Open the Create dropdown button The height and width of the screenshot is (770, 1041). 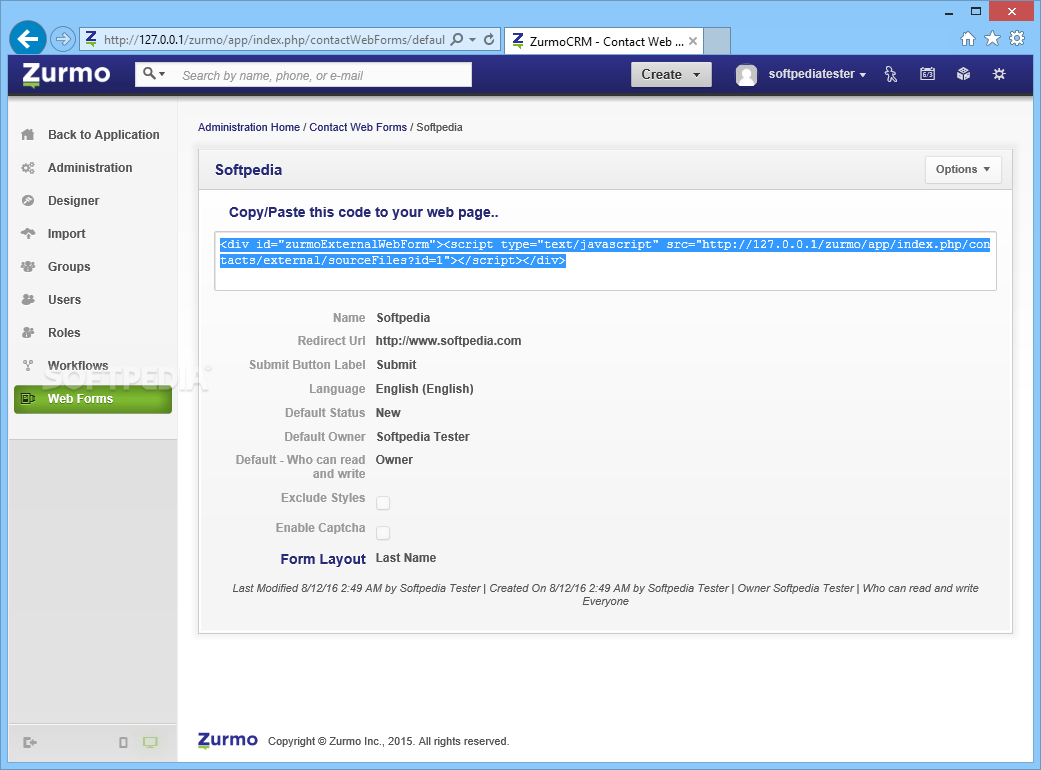(671, 74)
